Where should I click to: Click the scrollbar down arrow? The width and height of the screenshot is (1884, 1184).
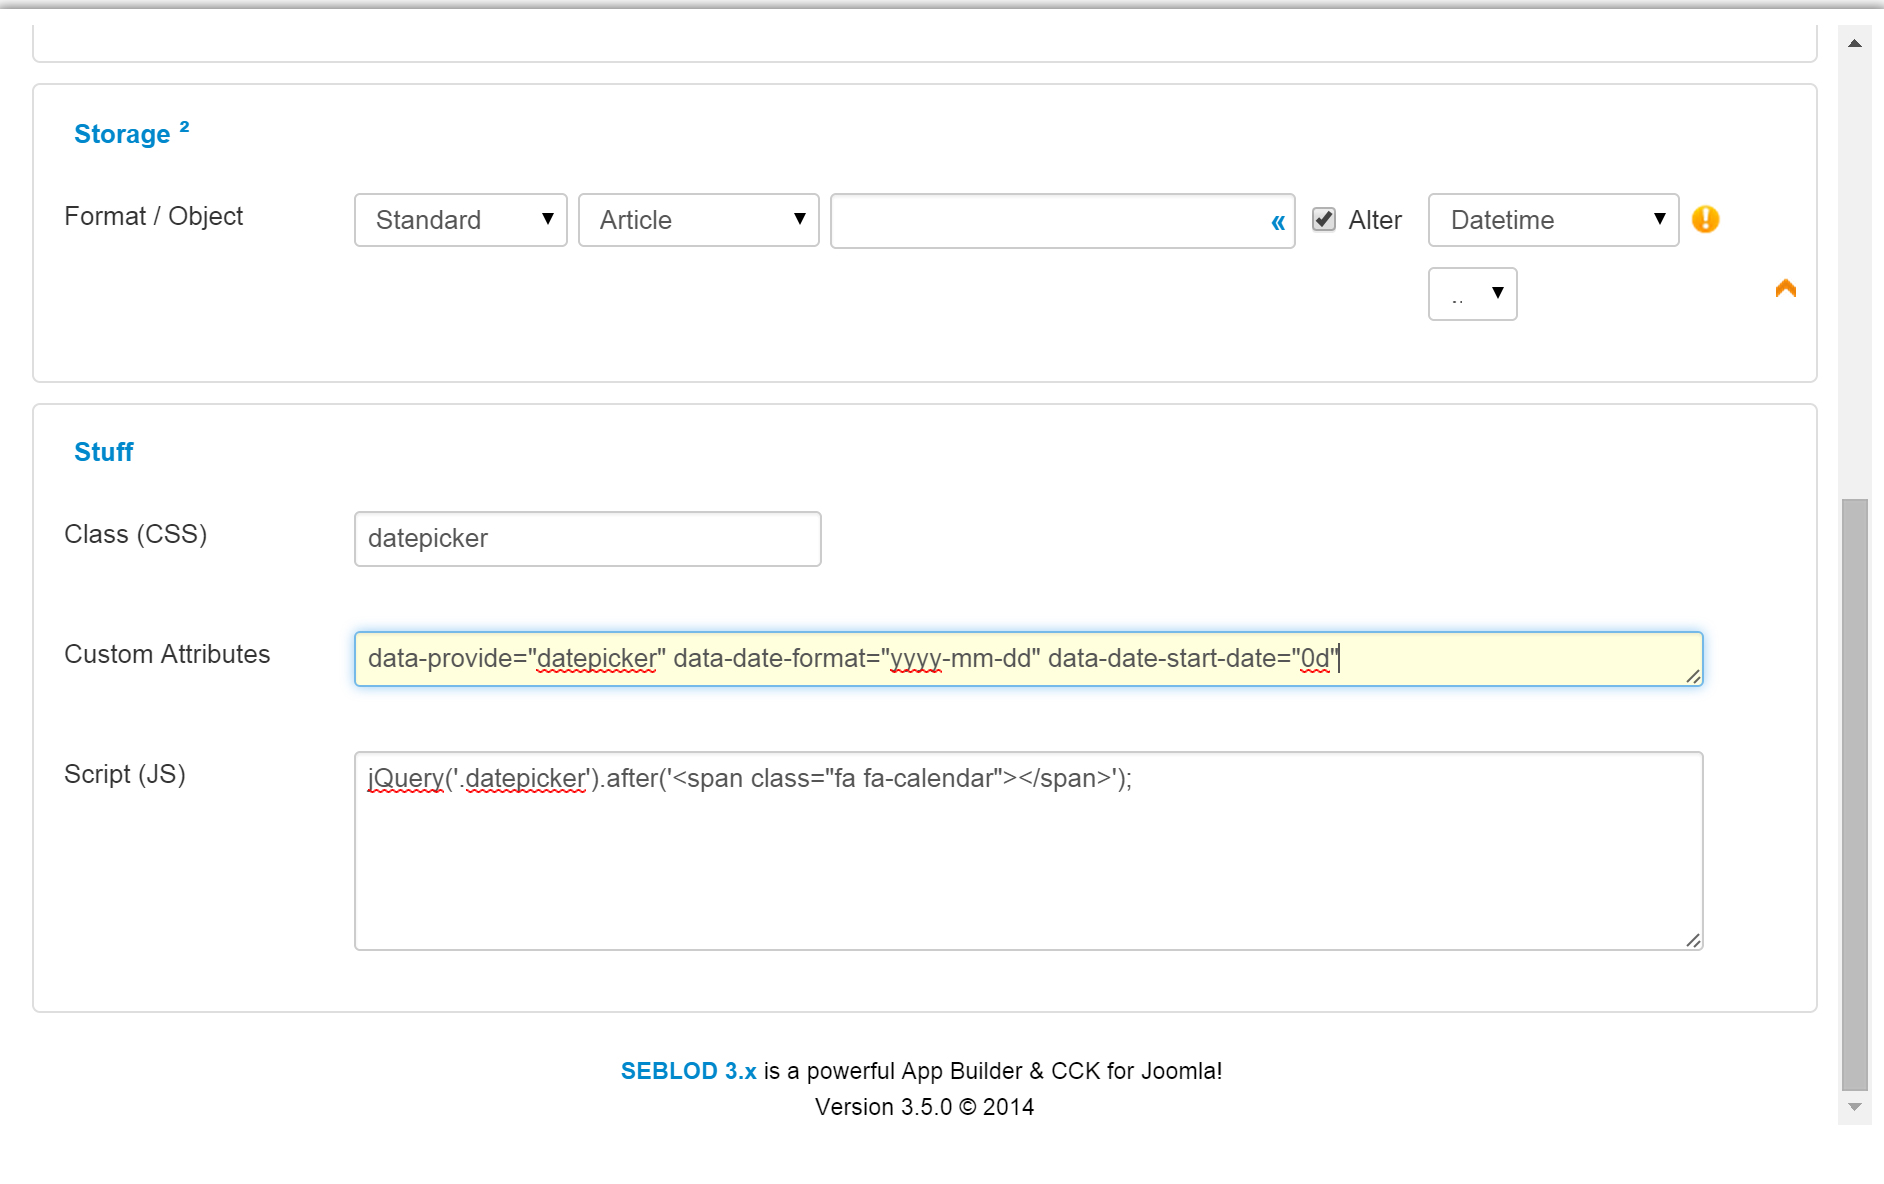click(1855, 1108)
